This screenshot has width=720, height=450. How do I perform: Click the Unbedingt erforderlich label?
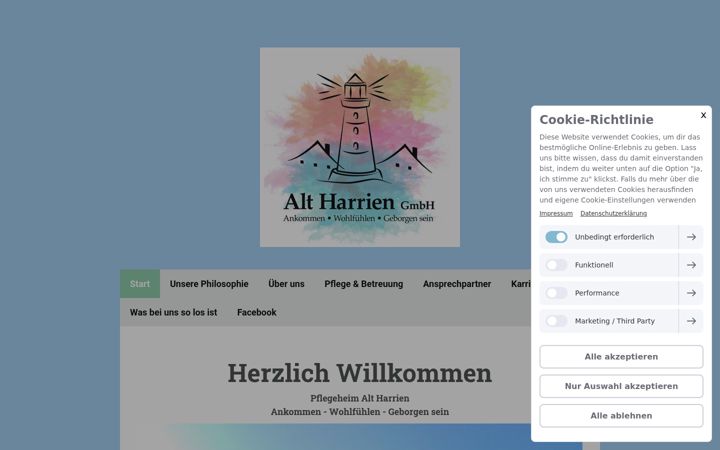(x=614, y=237)
